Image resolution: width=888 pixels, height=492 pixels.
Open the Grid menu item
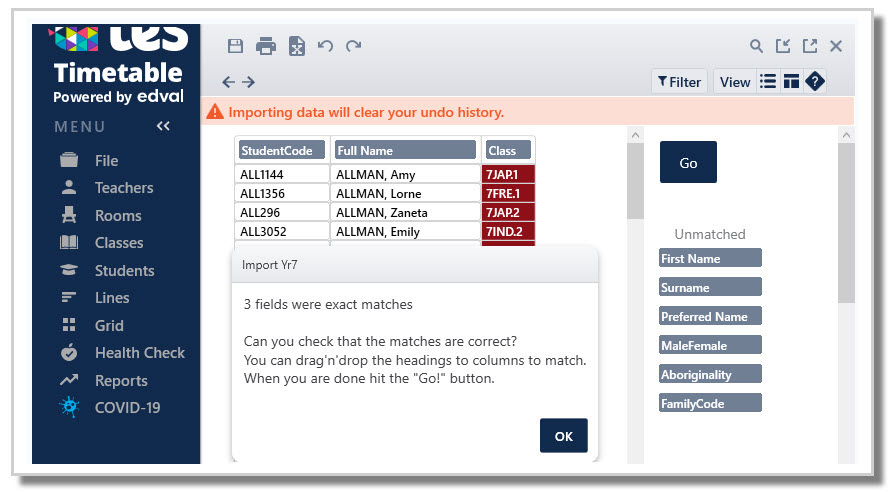click(109, 326)
